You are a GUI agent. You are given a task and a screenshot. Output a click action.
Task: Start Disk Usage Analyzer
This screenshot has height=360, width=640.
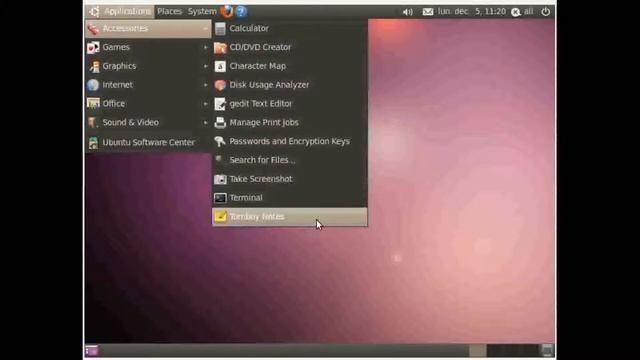(290, 85)
